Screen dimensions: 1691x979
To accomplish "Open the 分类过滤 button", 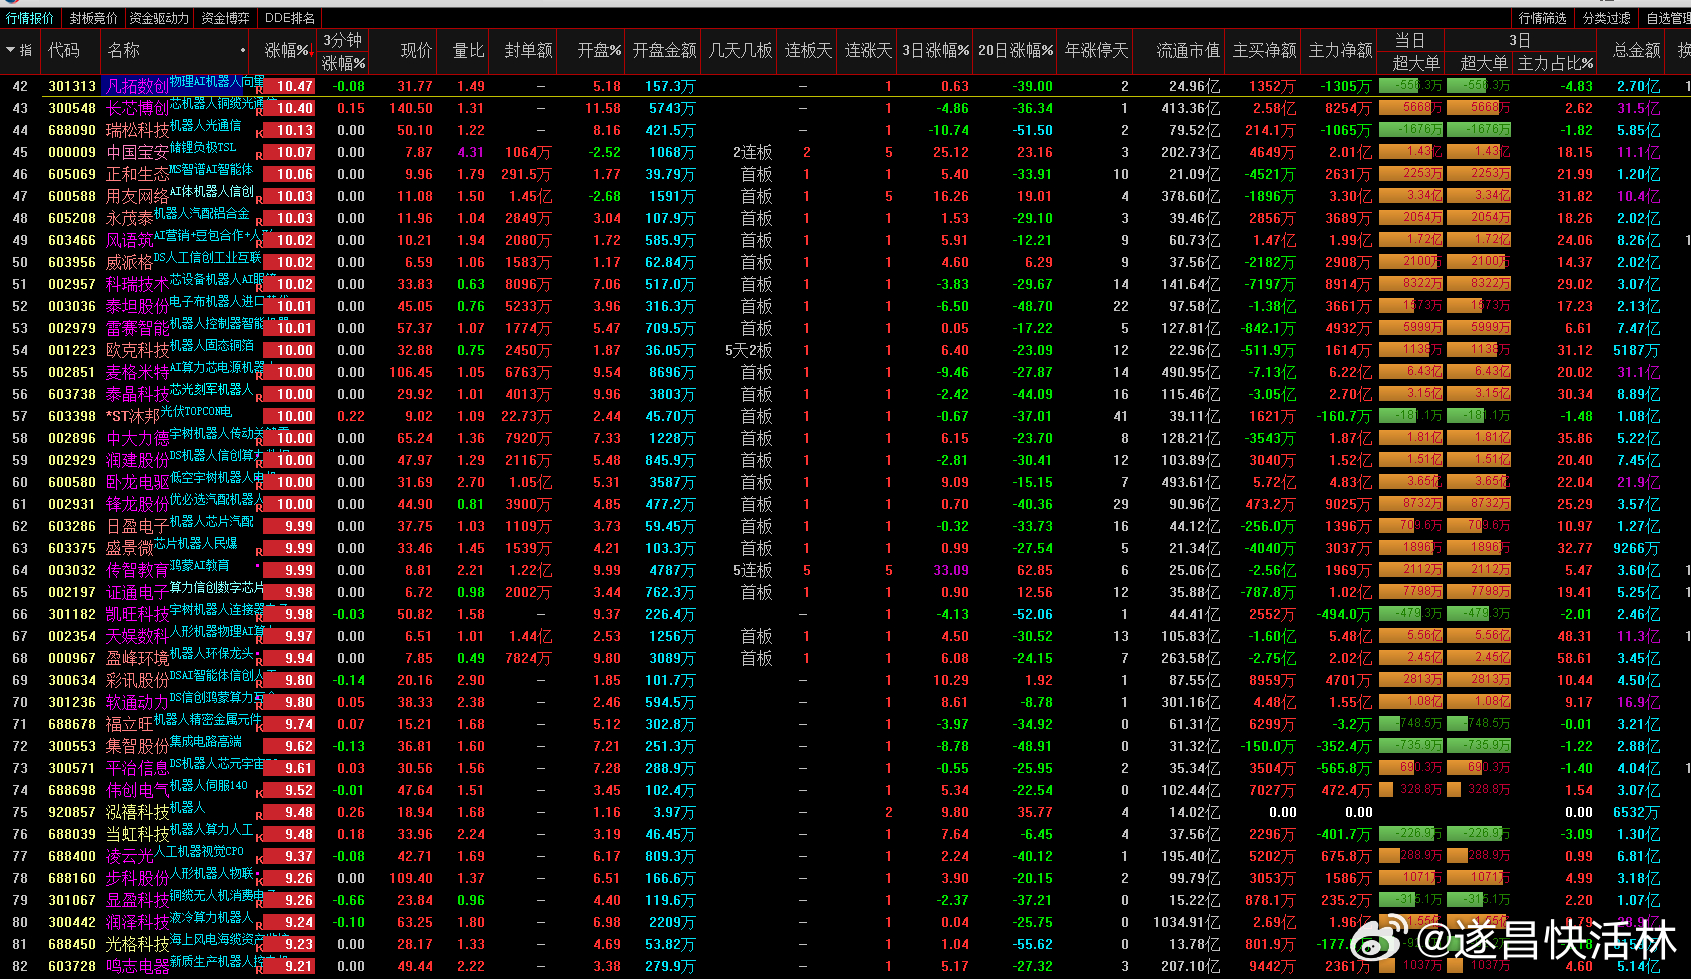I will (1607, 18).
